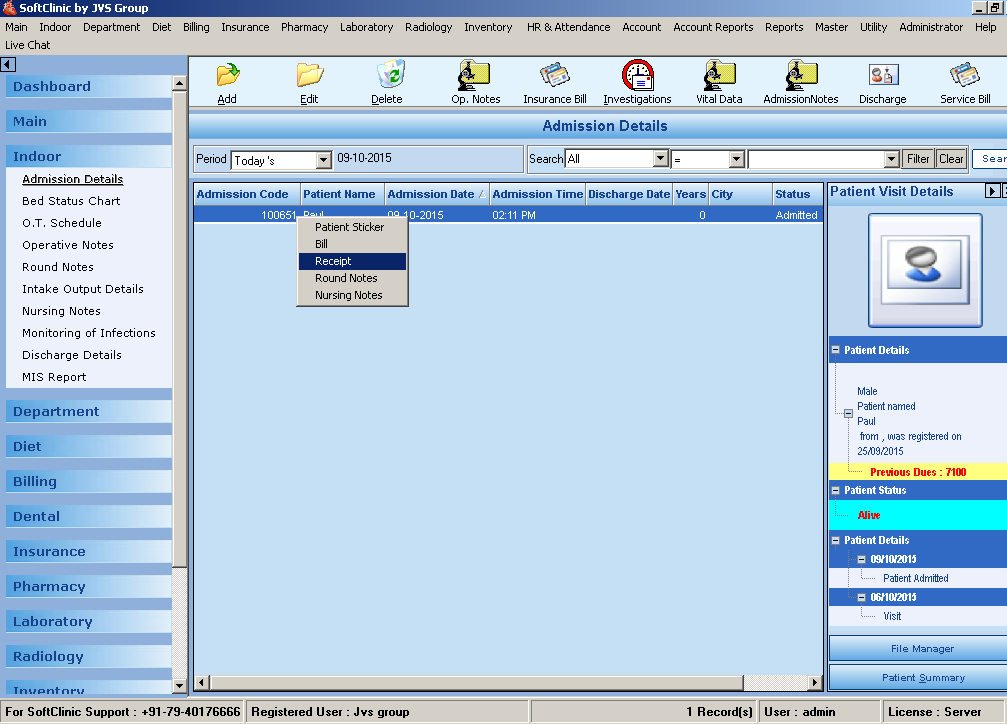Viewport: 1007px width, 724px height.
Task: Click the Add toolbar icon
Action: pos(227,76)
